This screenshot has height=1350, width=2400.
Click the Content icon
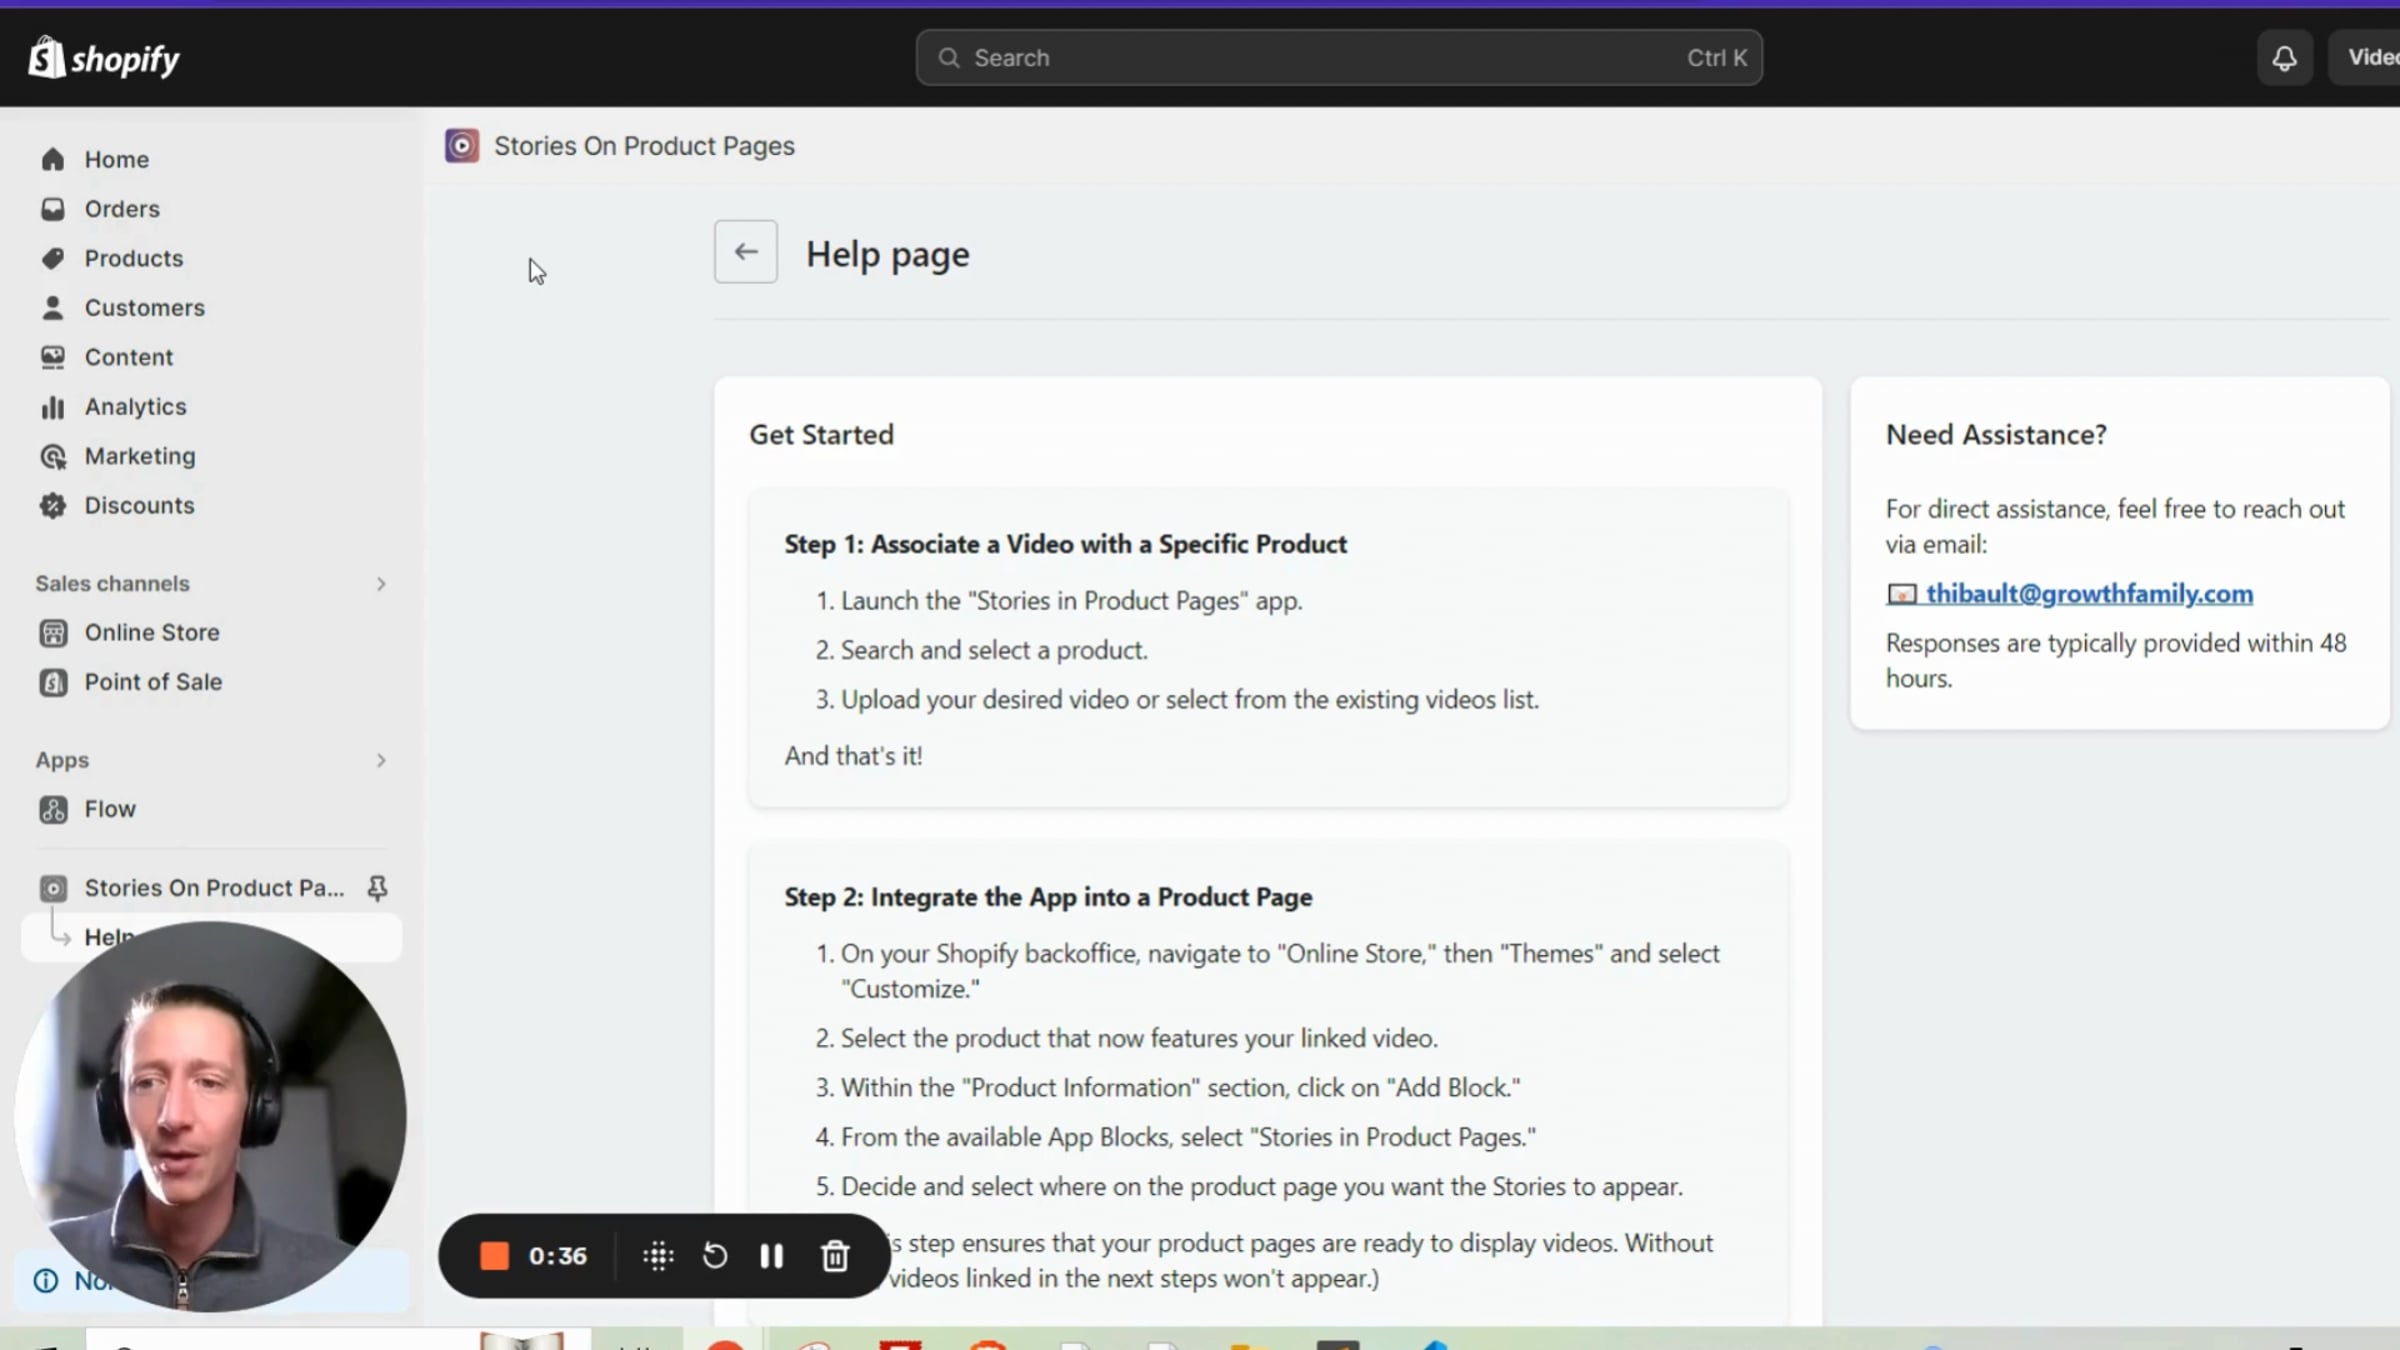coord(53,357)
